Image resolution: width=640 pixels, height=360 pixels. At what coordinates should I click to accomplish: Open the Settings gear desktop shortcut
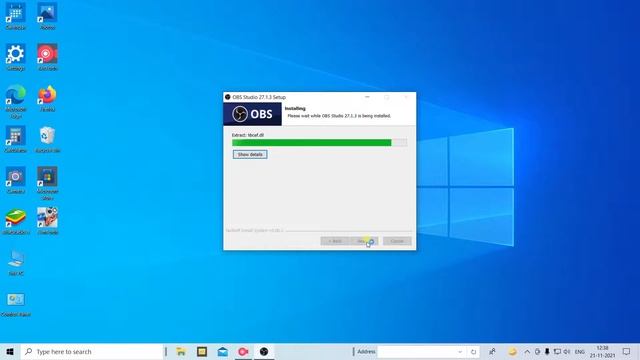pos(16,57)
